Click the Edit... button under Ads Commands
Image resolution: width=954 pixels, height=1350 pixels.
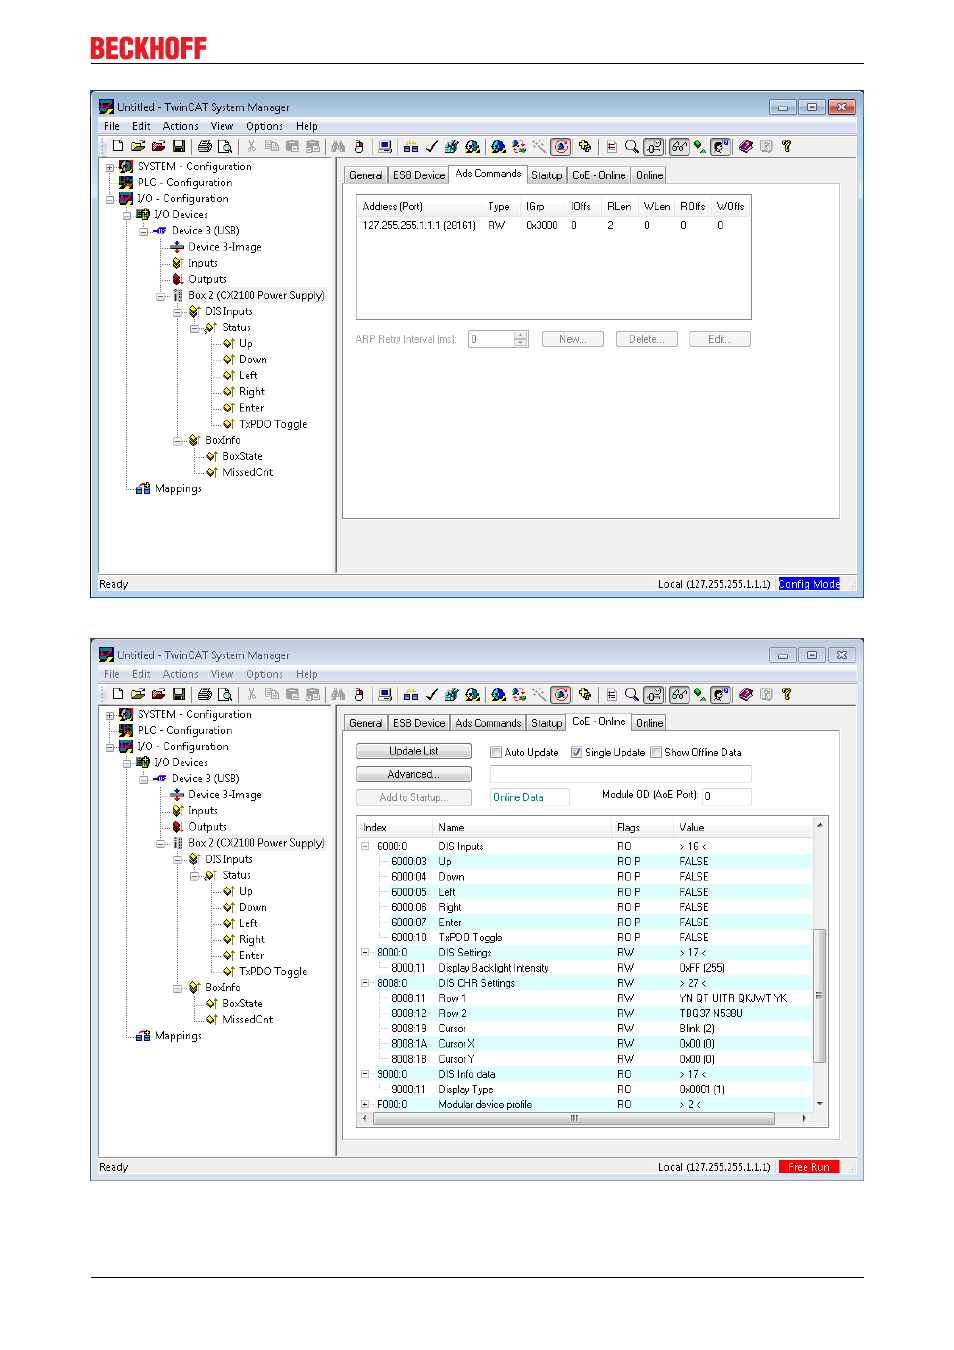[x=720, y=339]
